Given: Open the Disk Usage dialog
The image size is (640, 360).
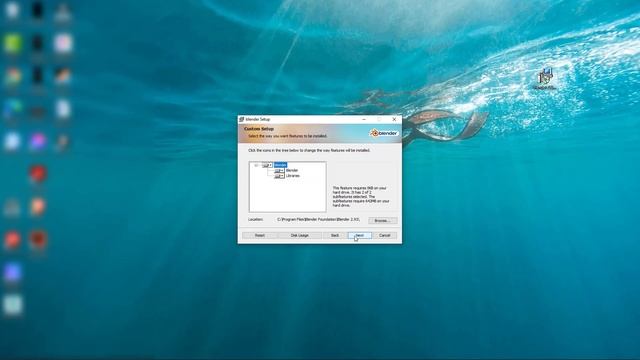Looking at the screenshot, I should point(300,236).
